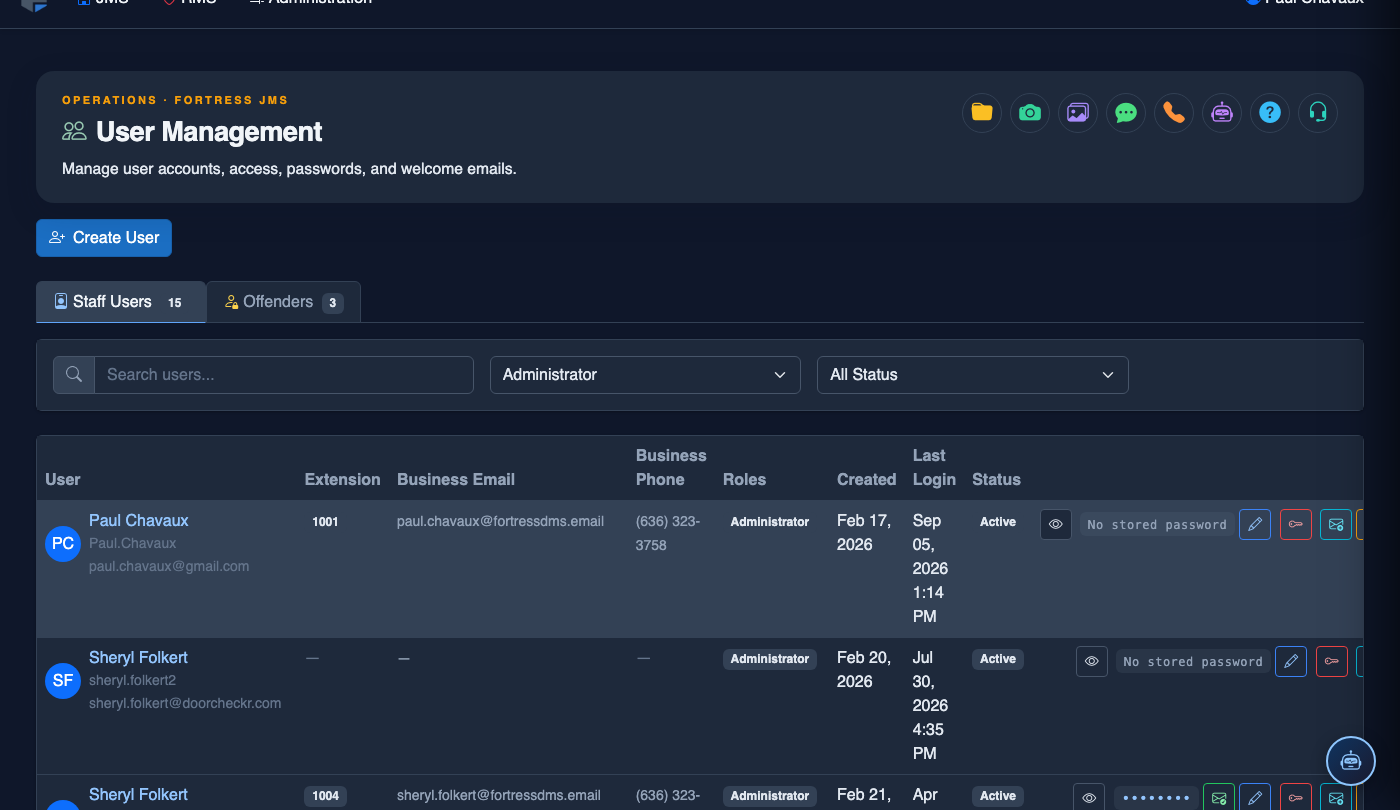1400x810 pixels.
Task: Open the Paul Chavaux user link
Action: pos(138,521)
